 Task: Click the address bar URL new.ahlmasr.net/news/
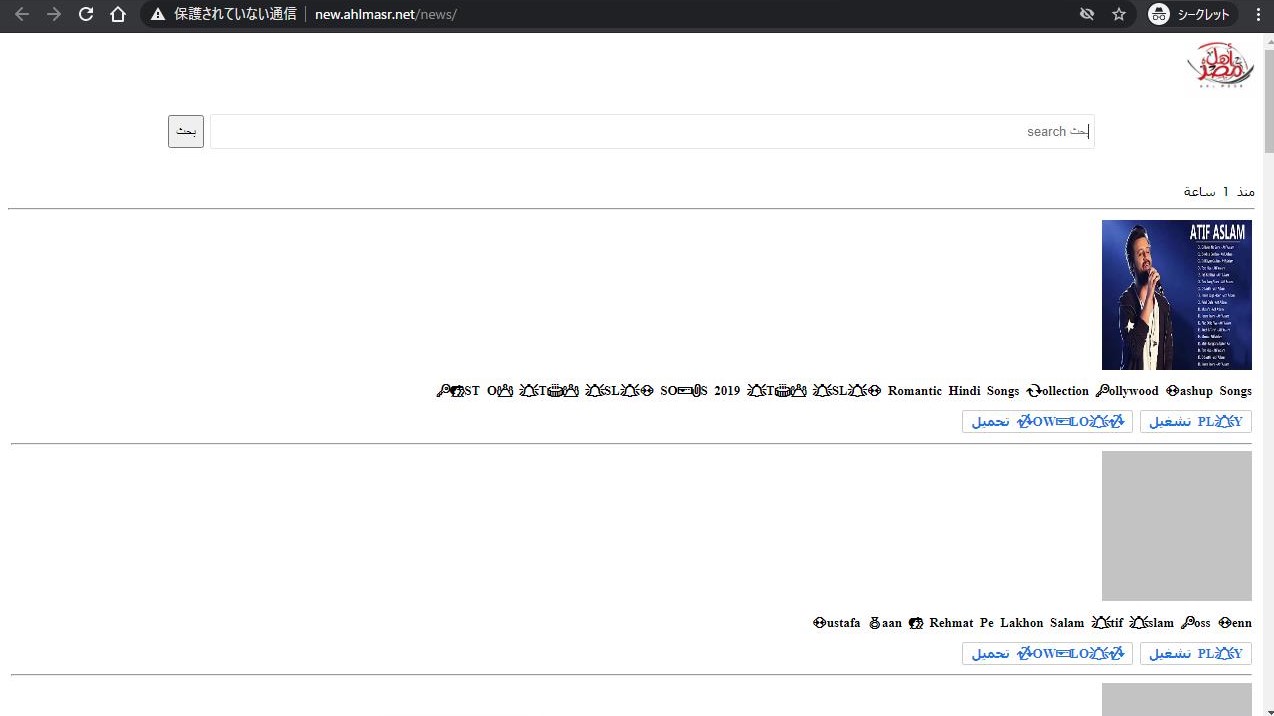point(386,14)
